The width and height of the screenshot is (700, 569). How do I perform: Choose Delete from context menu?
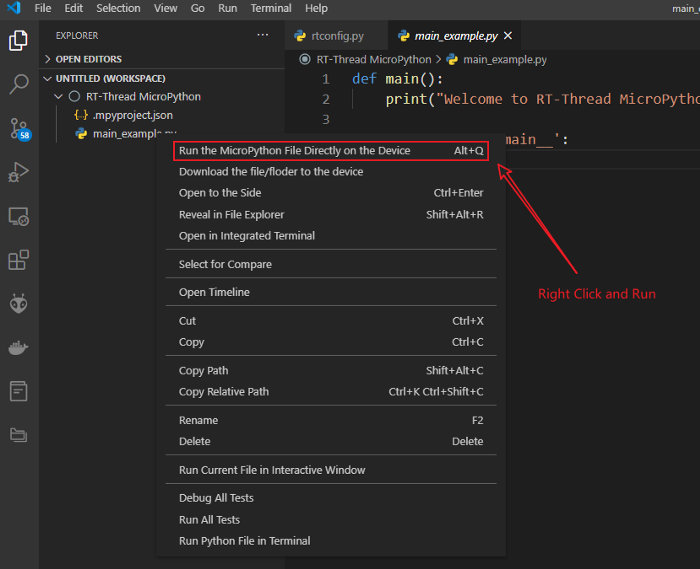[331, 441]
